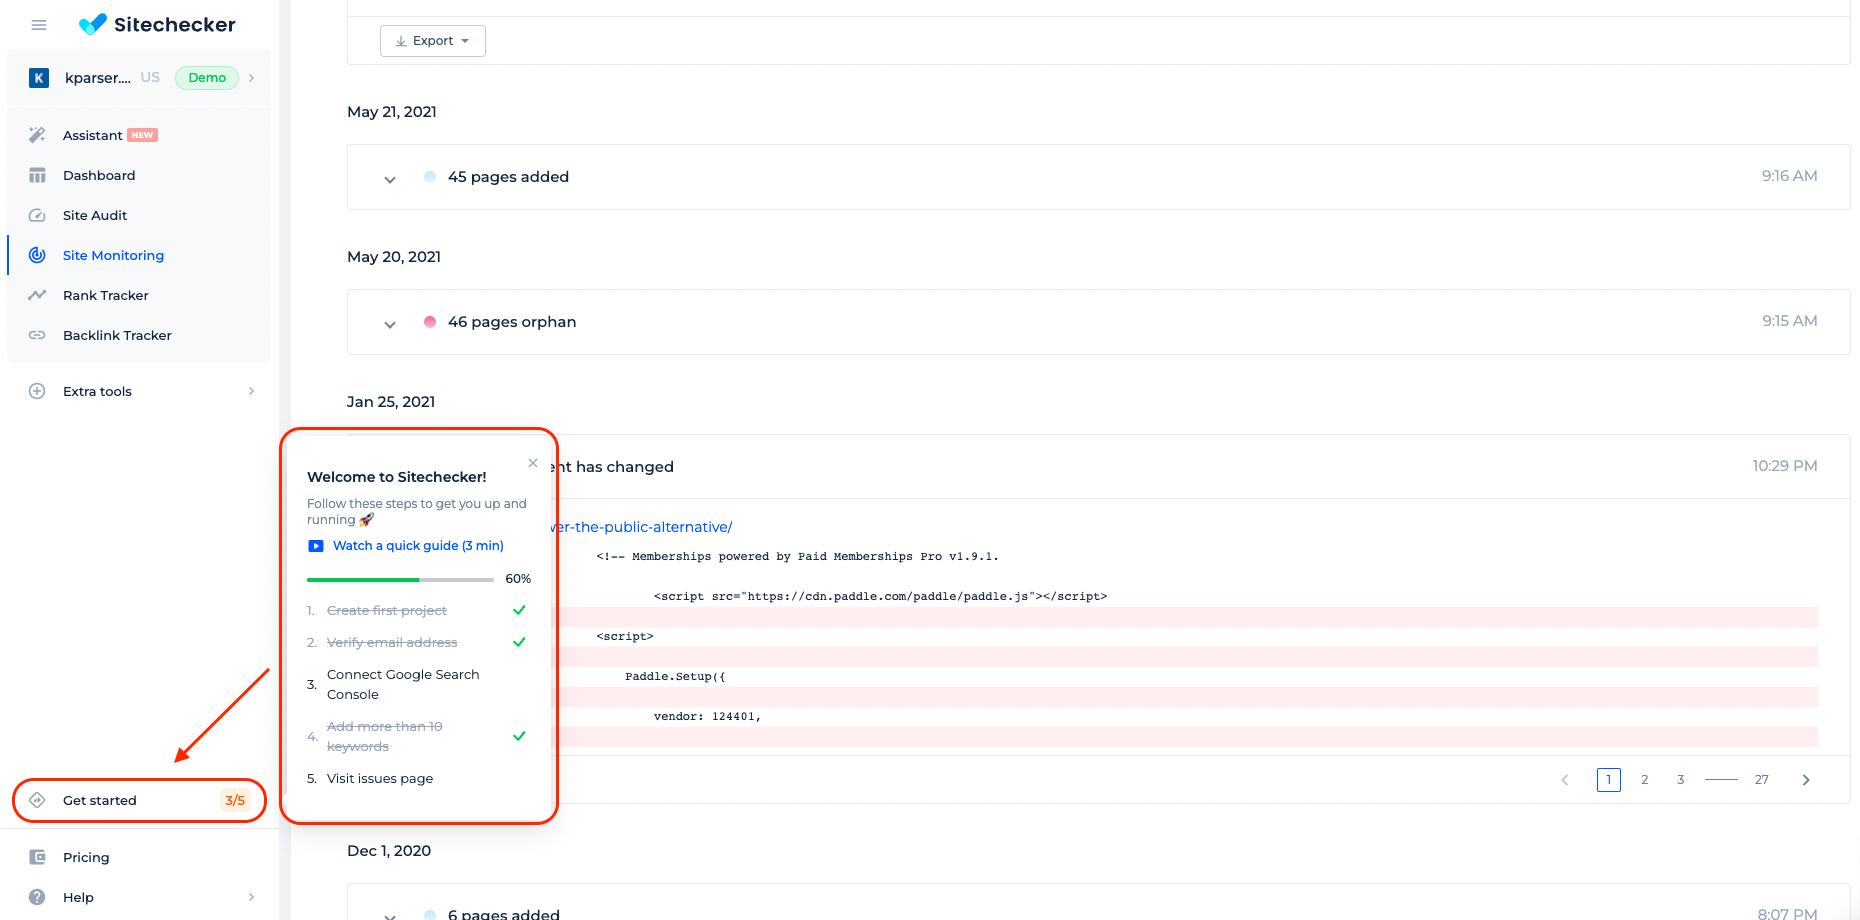
Task: Click the green check for Verify email address
Action: click(519, 642)
